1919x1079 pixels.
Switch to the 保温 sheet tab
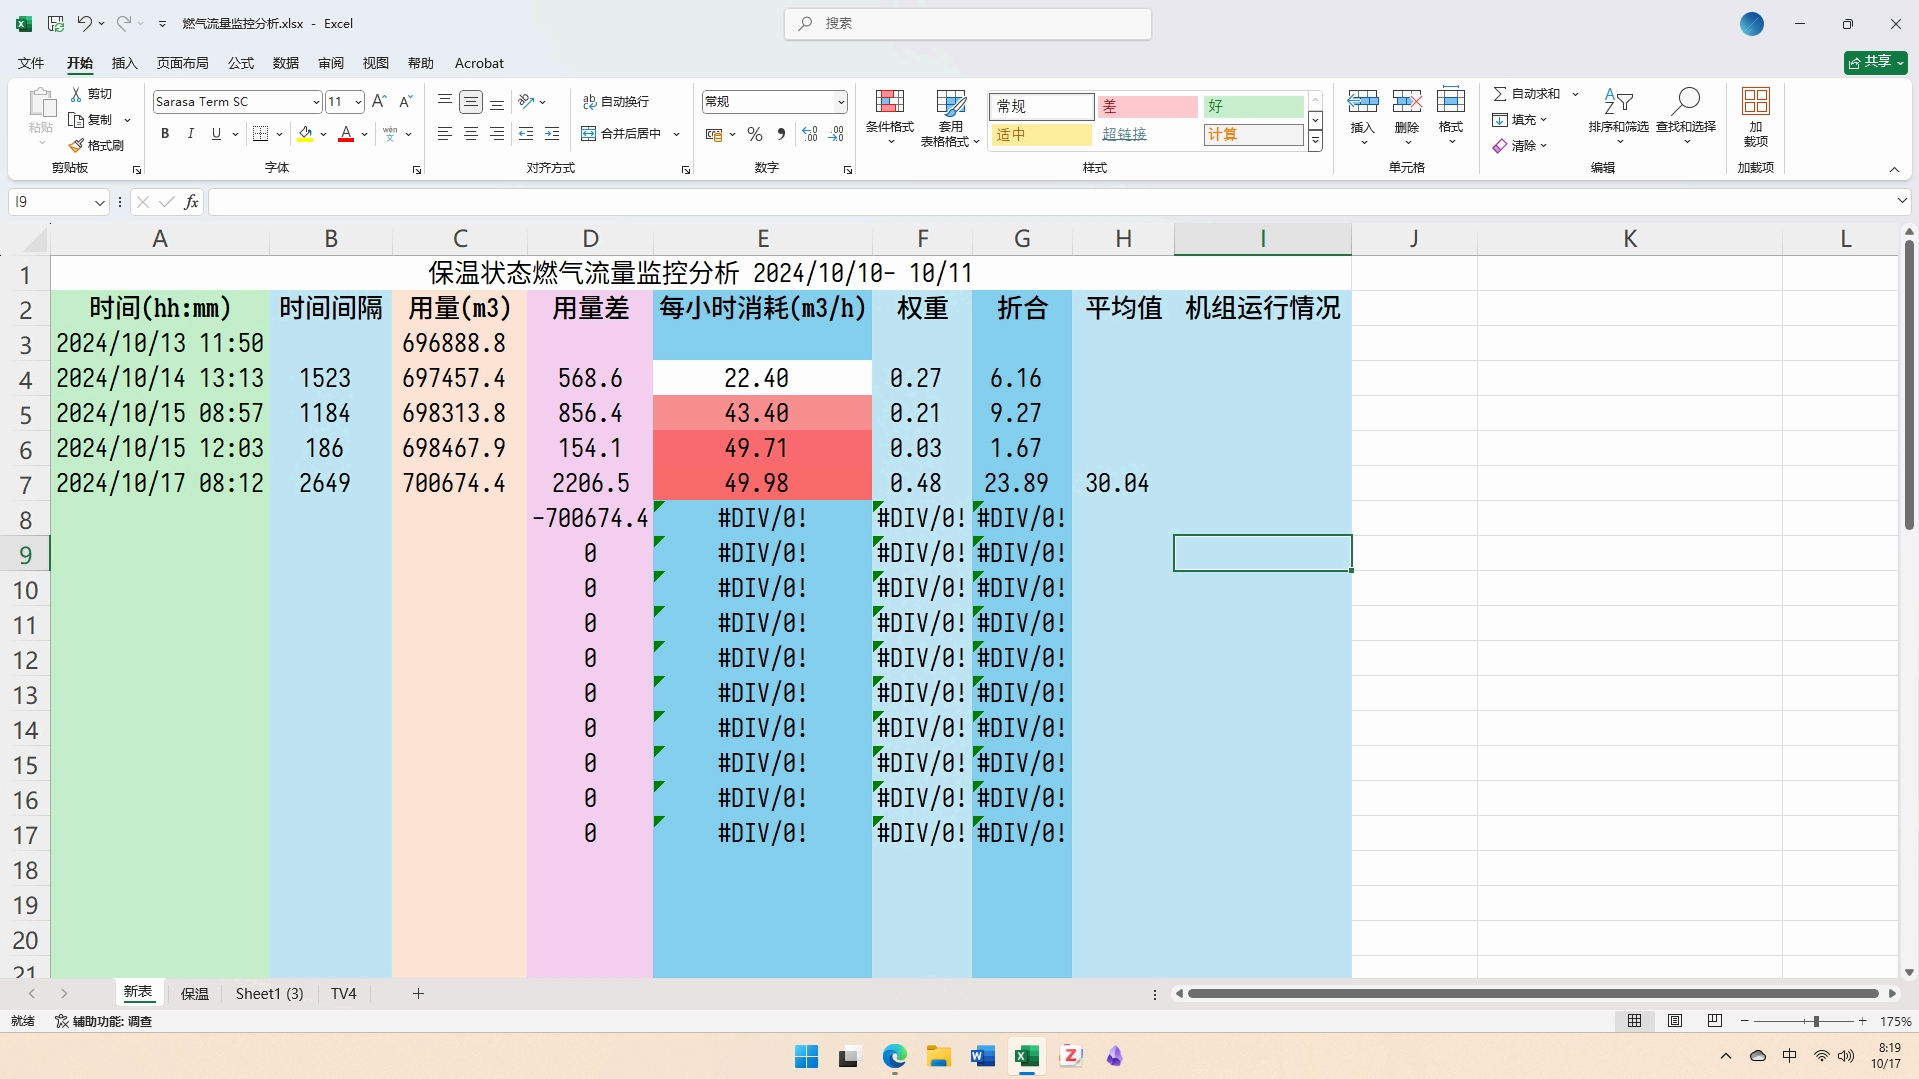(x=194, y=993)
